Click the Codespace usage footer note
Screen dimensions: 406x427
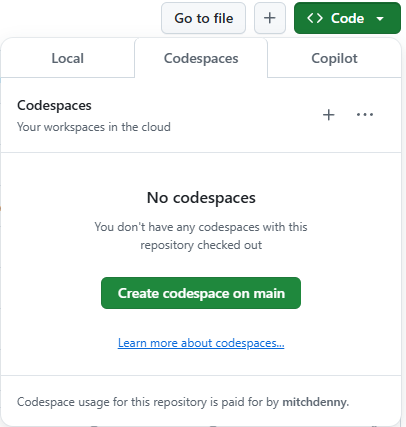(x=183, y=402)
